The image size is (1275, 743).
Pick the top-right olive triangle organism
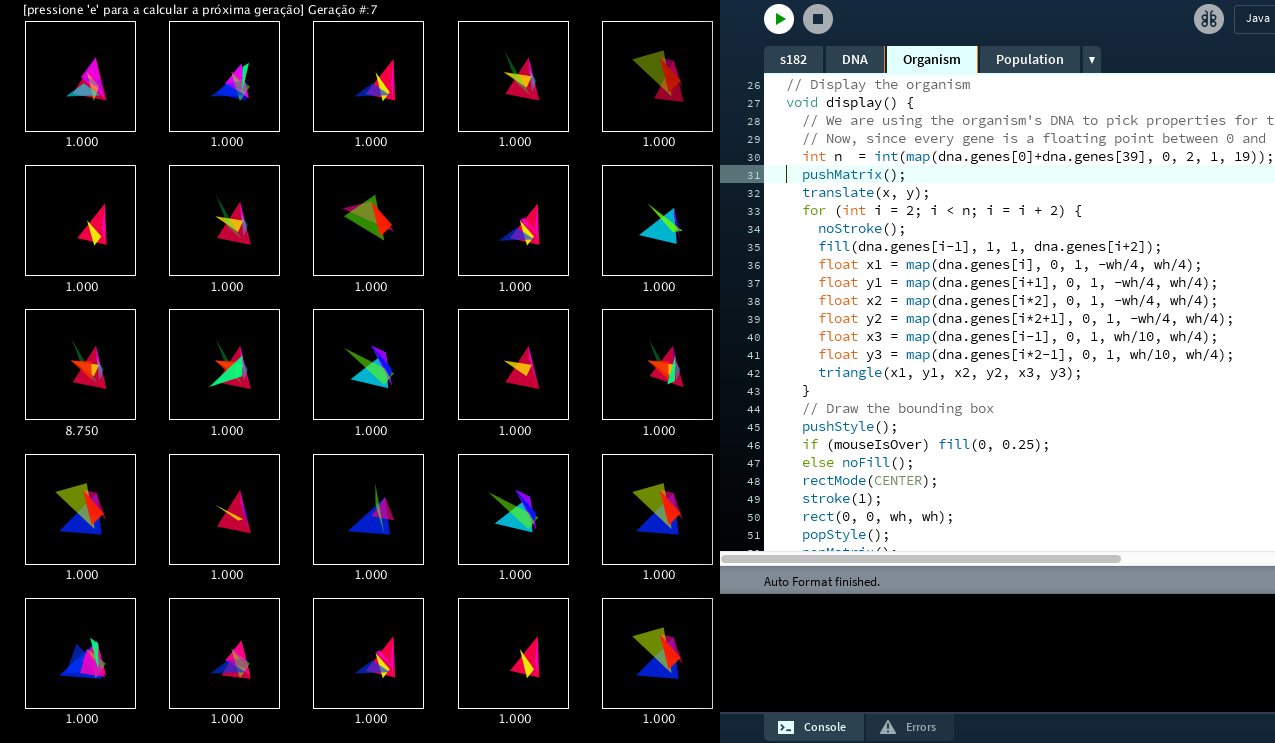[657, 76]
